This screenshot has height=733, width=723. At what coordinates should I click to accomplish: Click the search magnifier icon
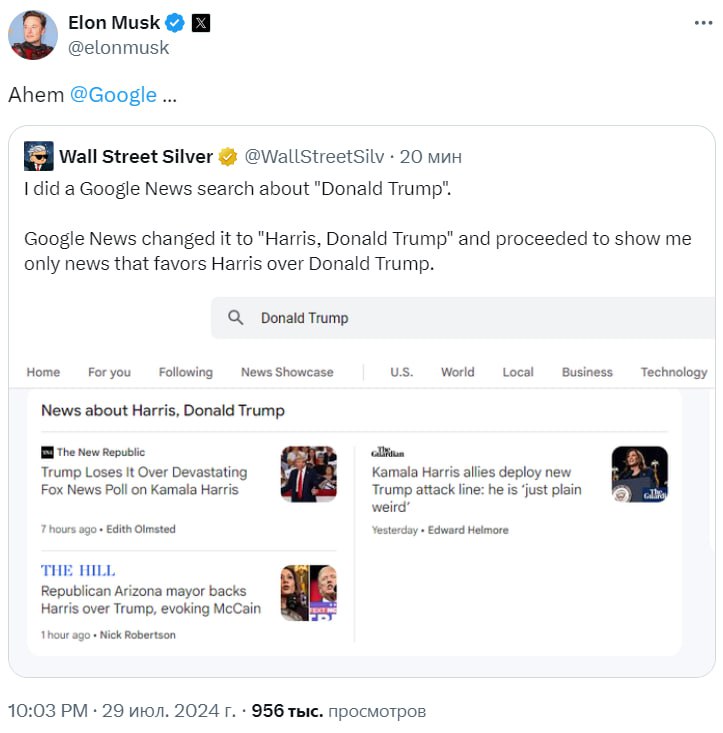(x=236, y=318)
